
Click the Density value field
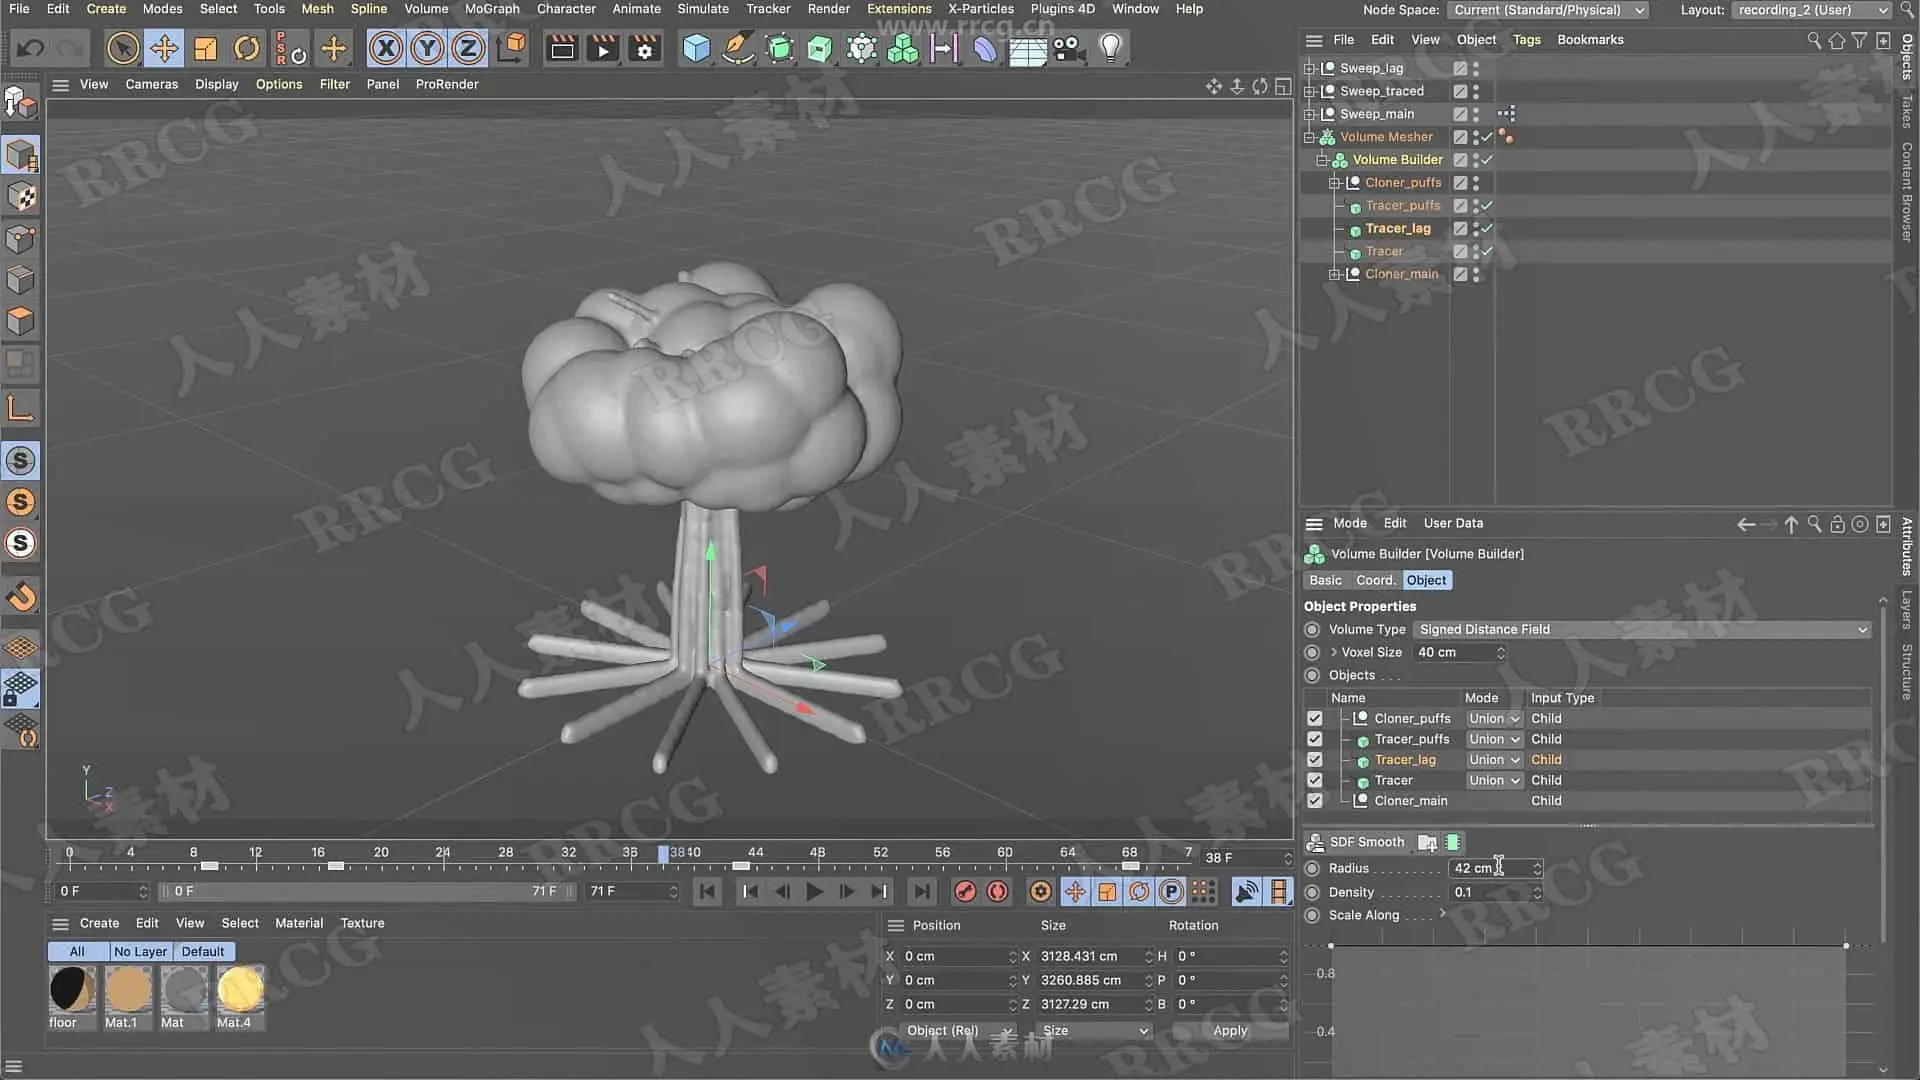click(1489, 892)
